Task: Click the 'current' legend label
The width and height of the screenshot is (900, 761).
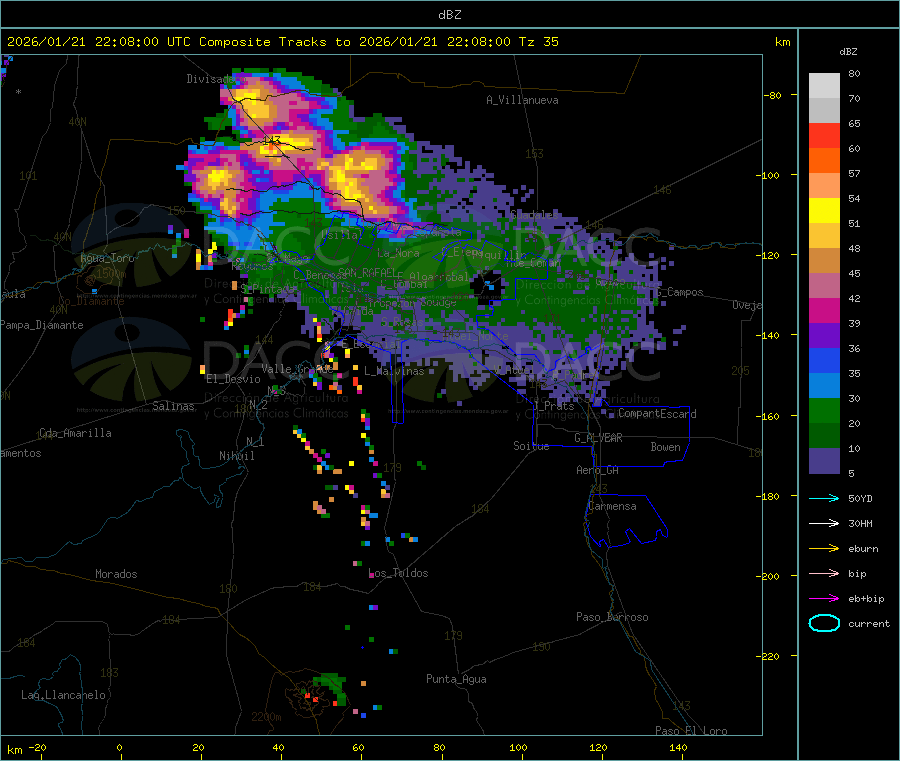Action: pyautogui.click(x=869, y=623)
